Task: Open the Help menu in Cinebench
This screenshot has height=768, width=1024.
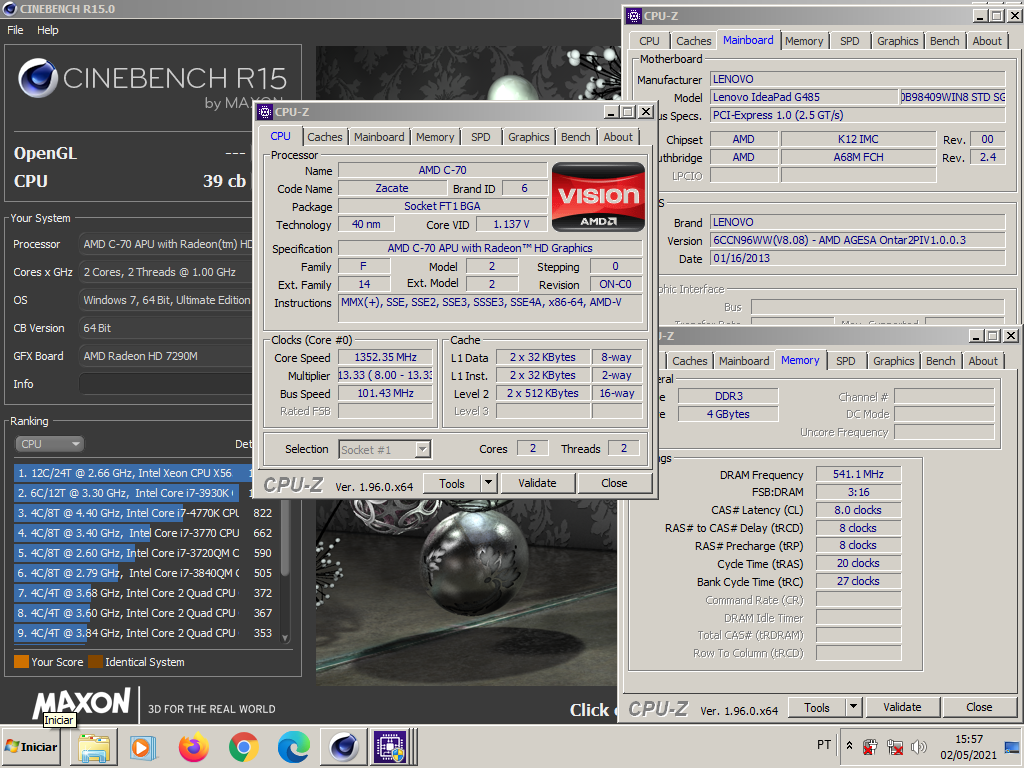Action: coord(47,30)
